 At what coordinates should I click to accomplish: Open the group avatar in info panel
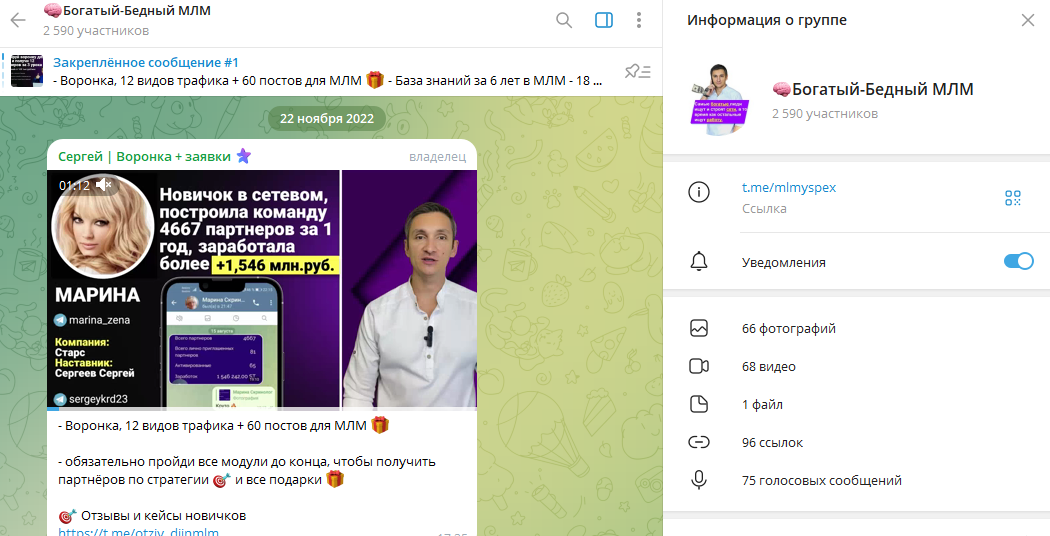click(x=719, y=100)
